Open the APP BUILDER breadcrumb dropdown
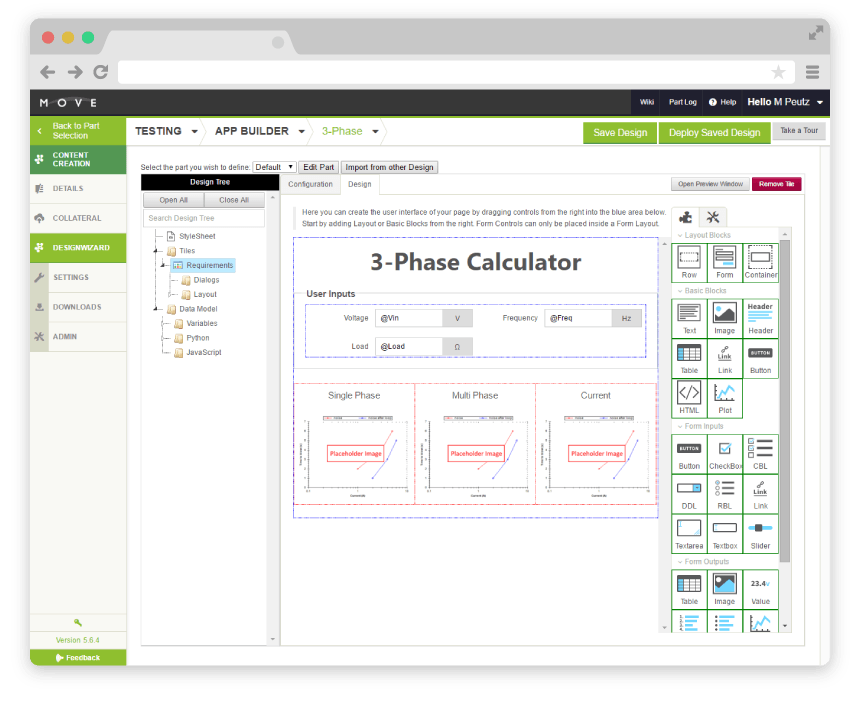The image size is (859, 704). point(301,131)
